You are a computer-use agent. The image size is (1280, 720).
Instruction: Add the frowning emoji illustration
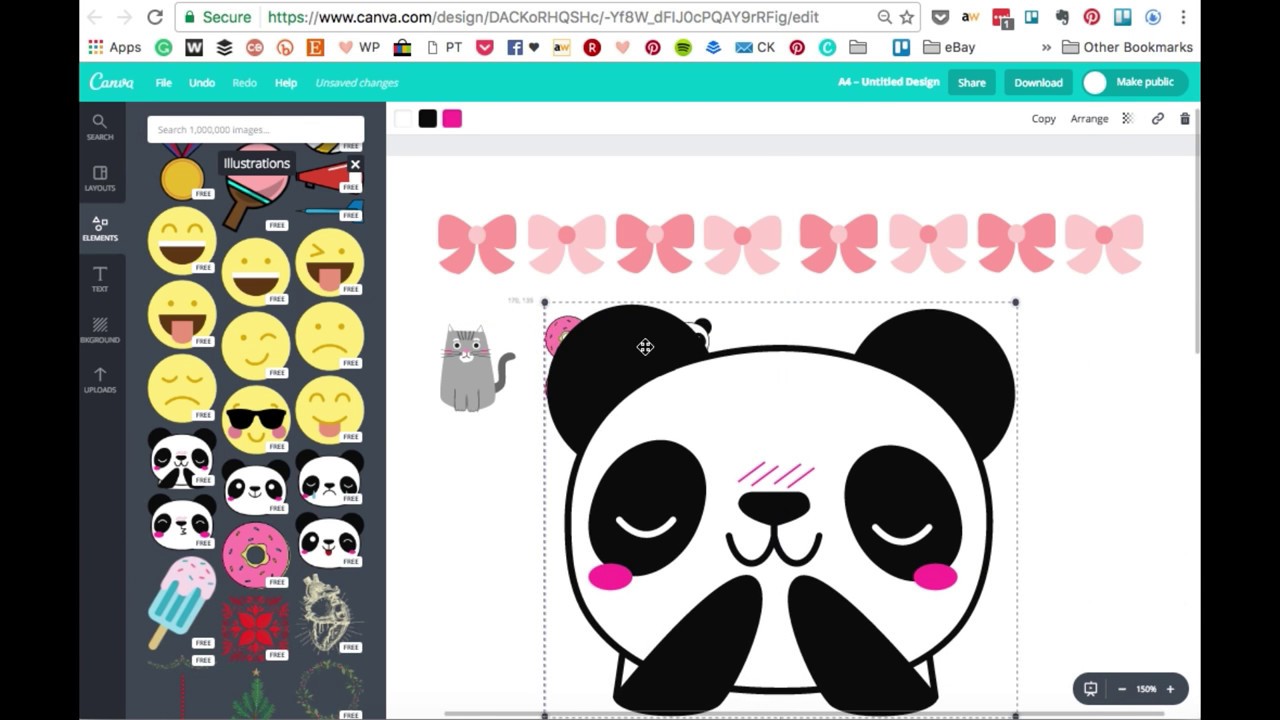tap(329, 335)
